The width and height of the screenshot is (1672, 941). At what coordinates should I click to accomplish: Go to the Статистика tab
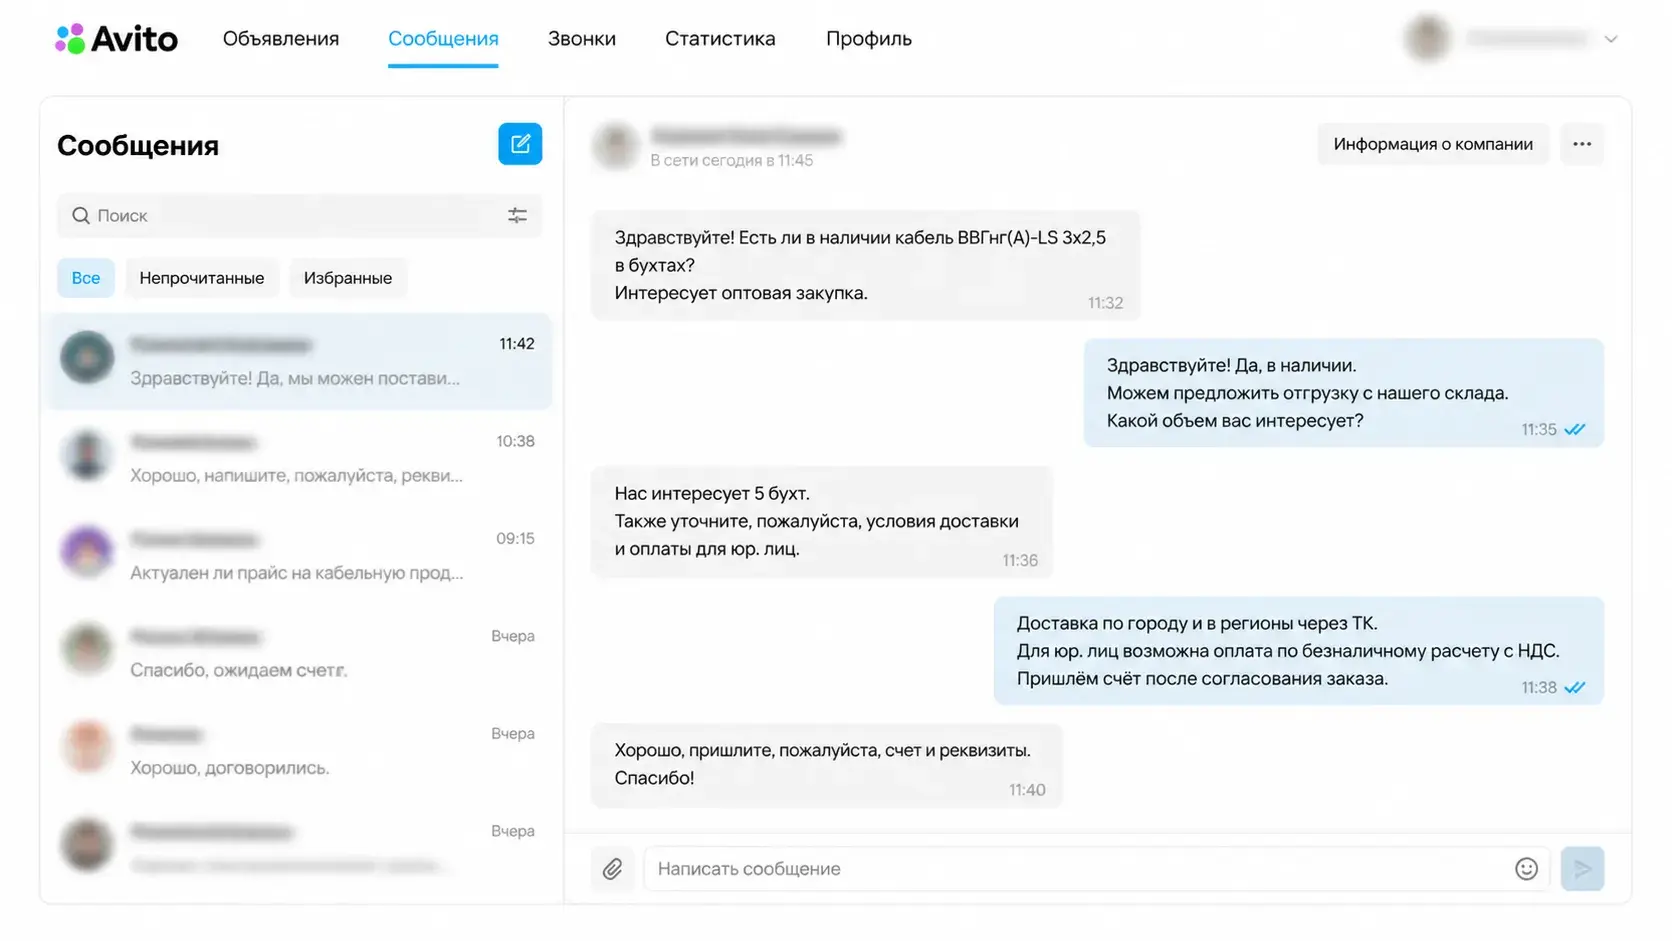pyautogui.click(x=720, y=39)
